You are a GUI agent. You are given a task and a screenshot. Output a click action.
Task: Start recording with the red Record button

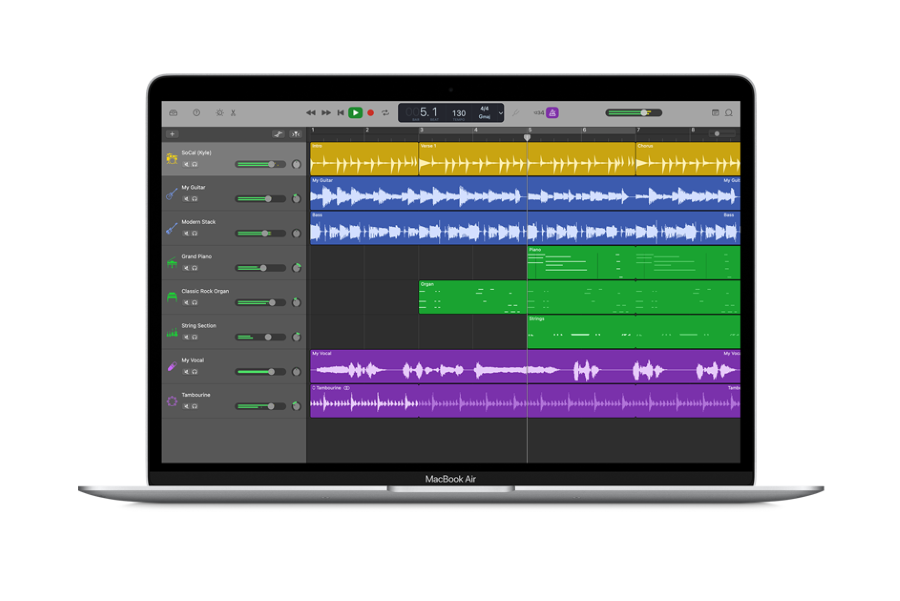click(x=371, y=113)
